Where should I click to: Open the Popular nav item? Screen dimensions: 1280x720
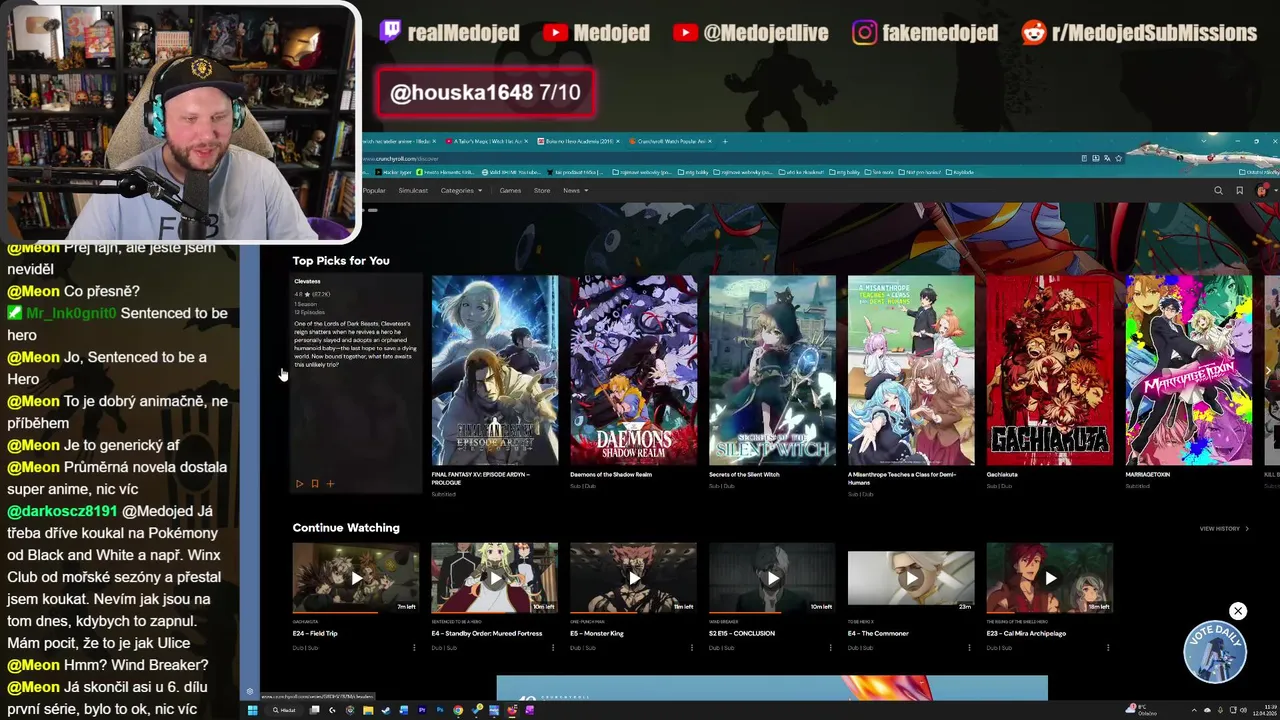[374, 190]
